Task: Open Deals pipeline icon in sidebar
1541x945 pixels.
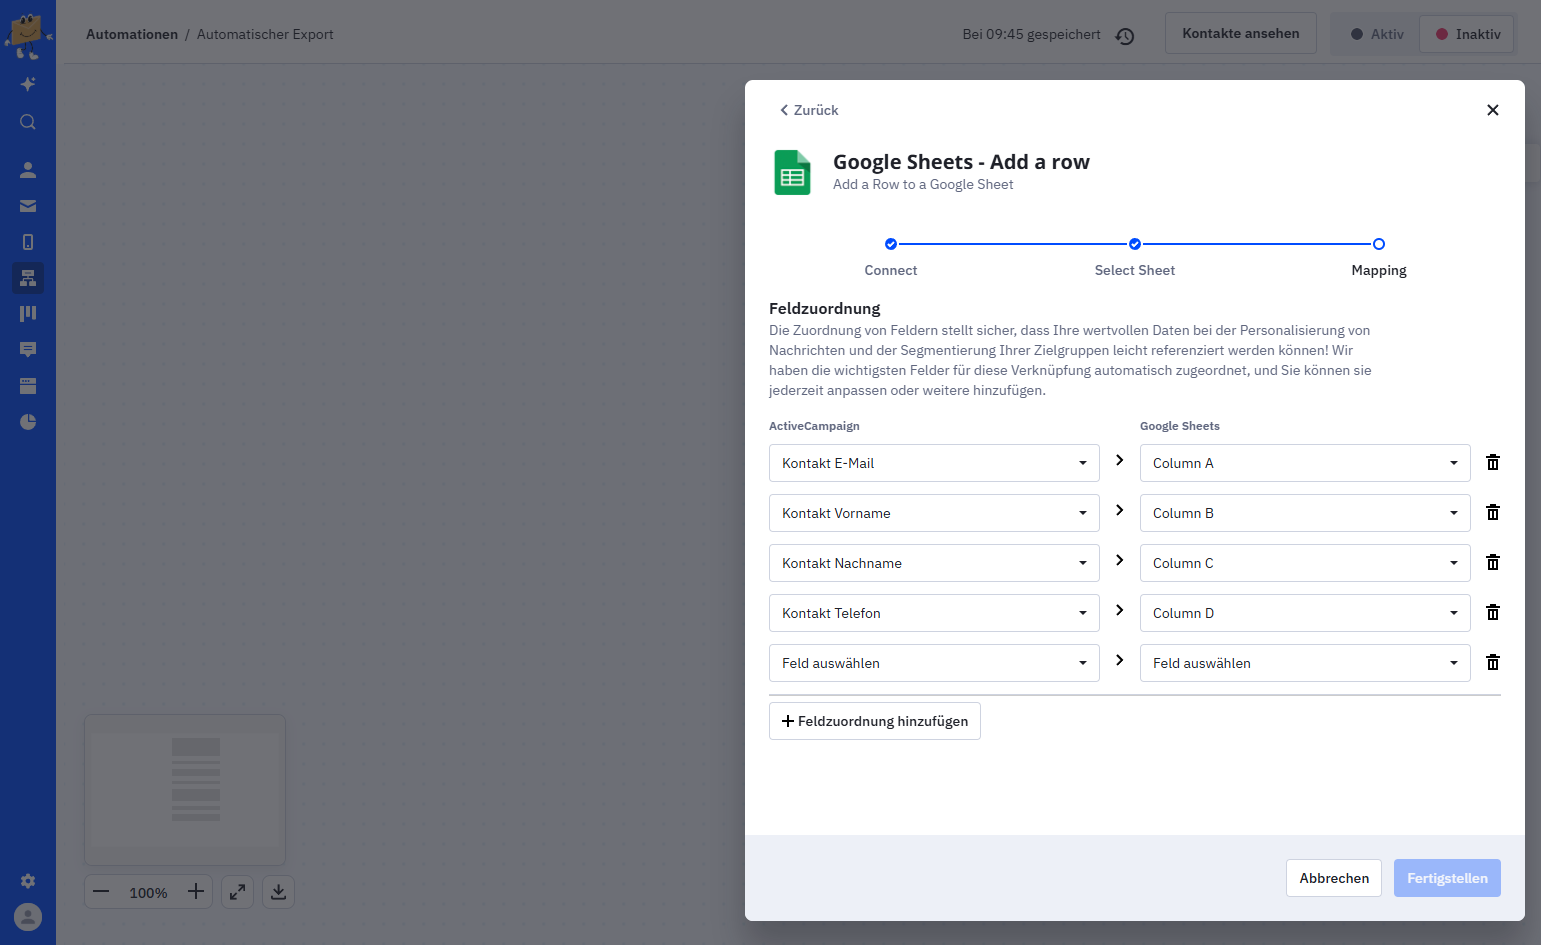Action: coord(28,314)
